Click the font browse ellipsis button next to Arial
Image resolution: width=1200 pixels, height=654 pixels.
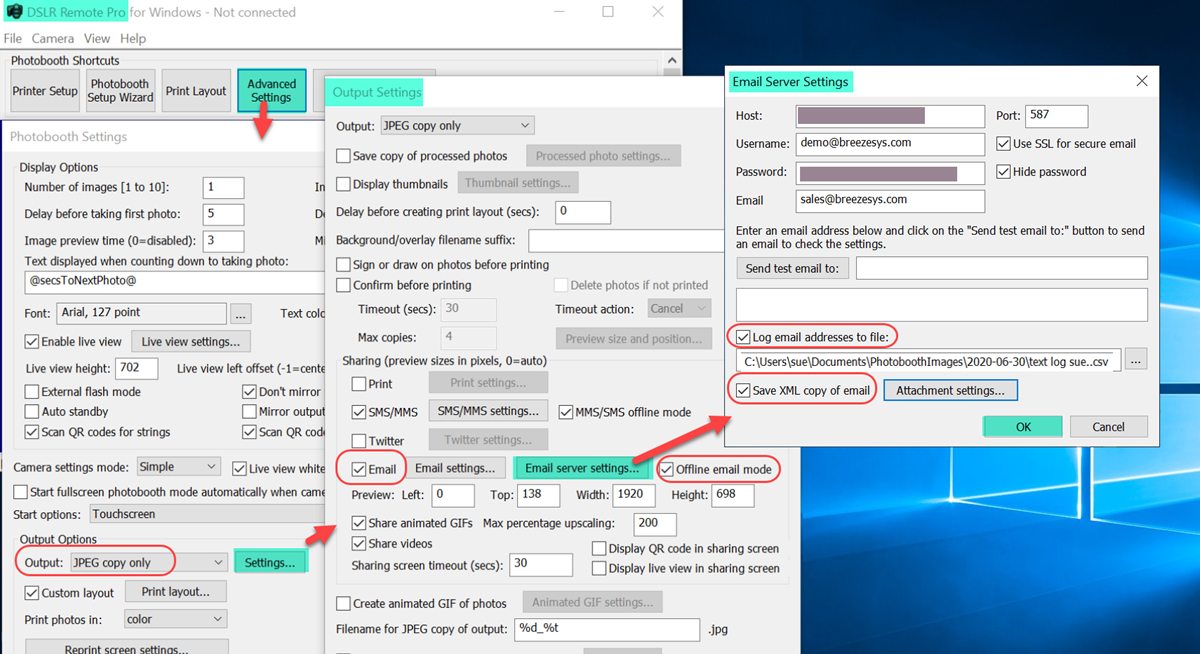[x=241, y=313]
